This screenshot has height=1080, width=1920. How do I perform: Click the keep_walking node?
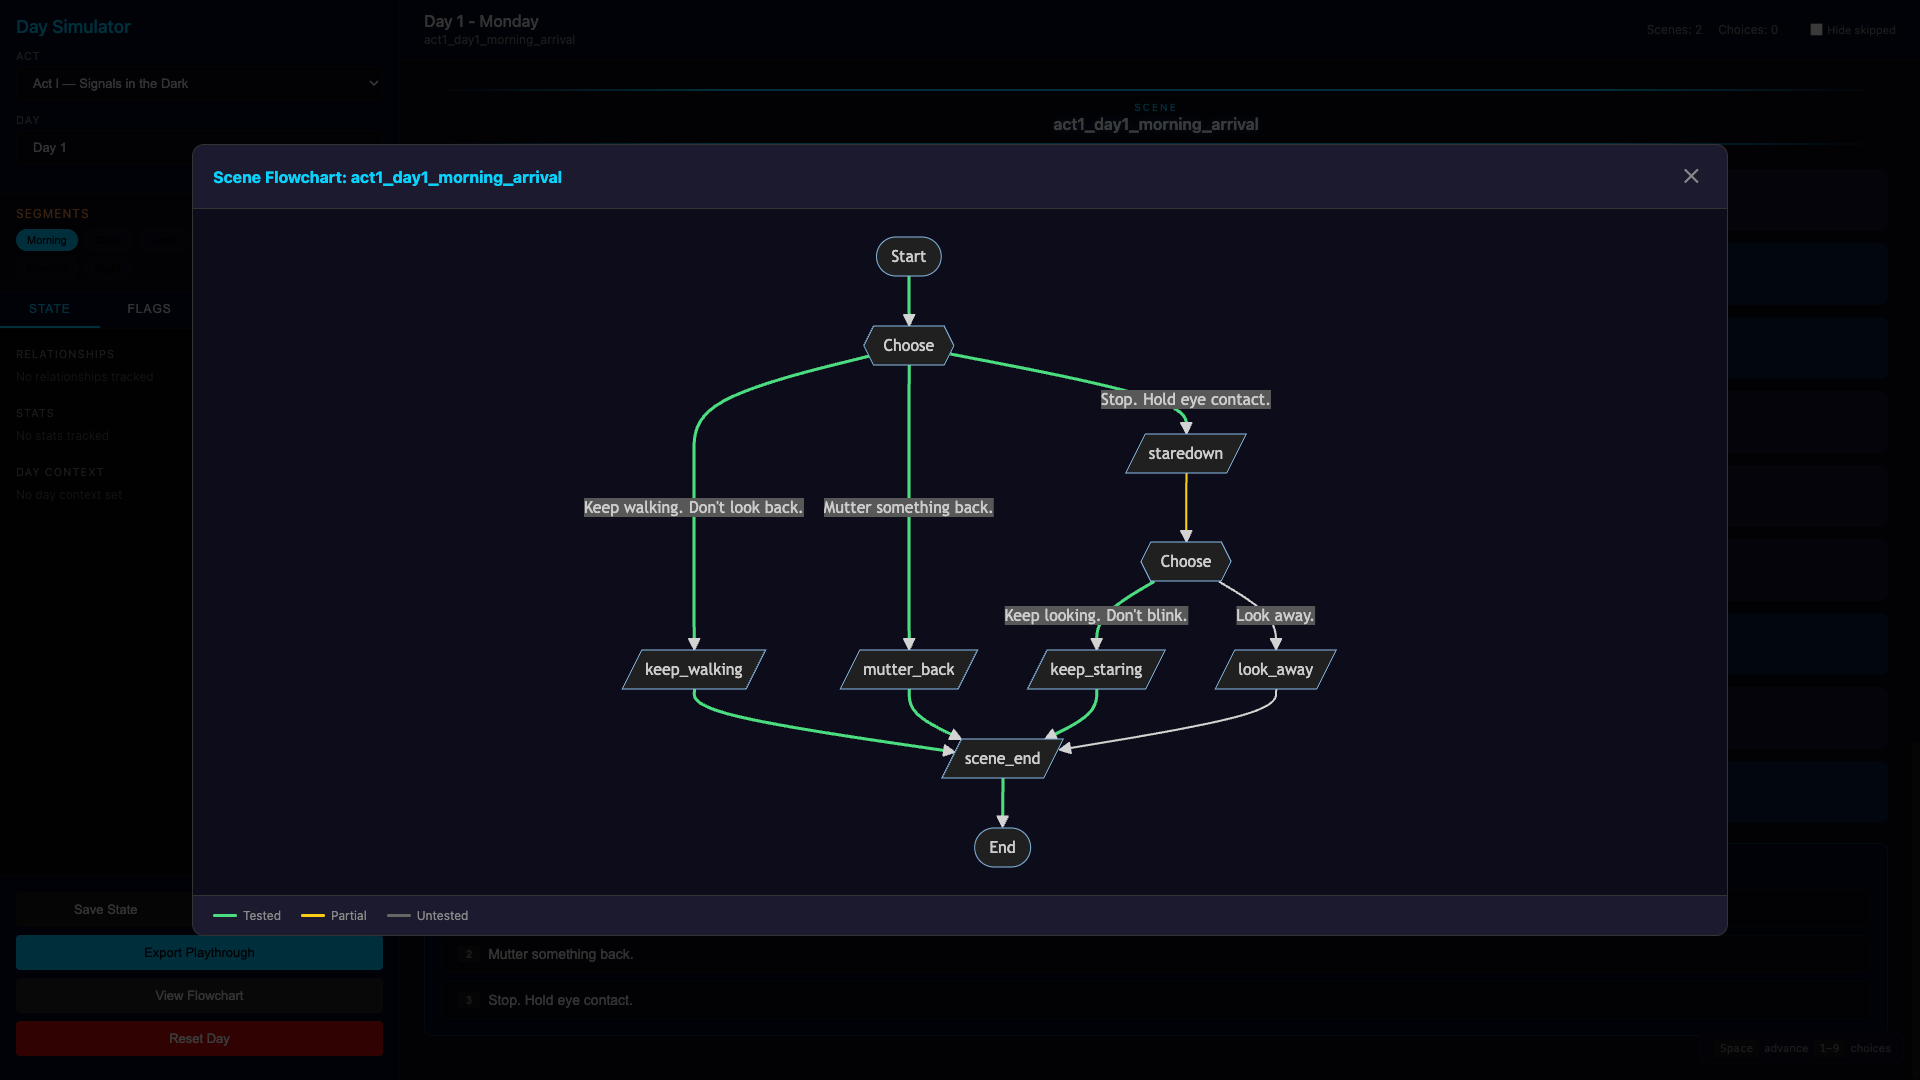coord(693,670)
